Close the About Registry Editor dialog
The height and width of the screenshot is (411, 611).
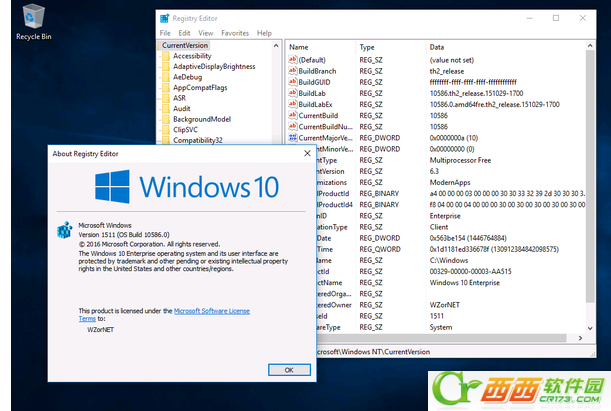307,153
